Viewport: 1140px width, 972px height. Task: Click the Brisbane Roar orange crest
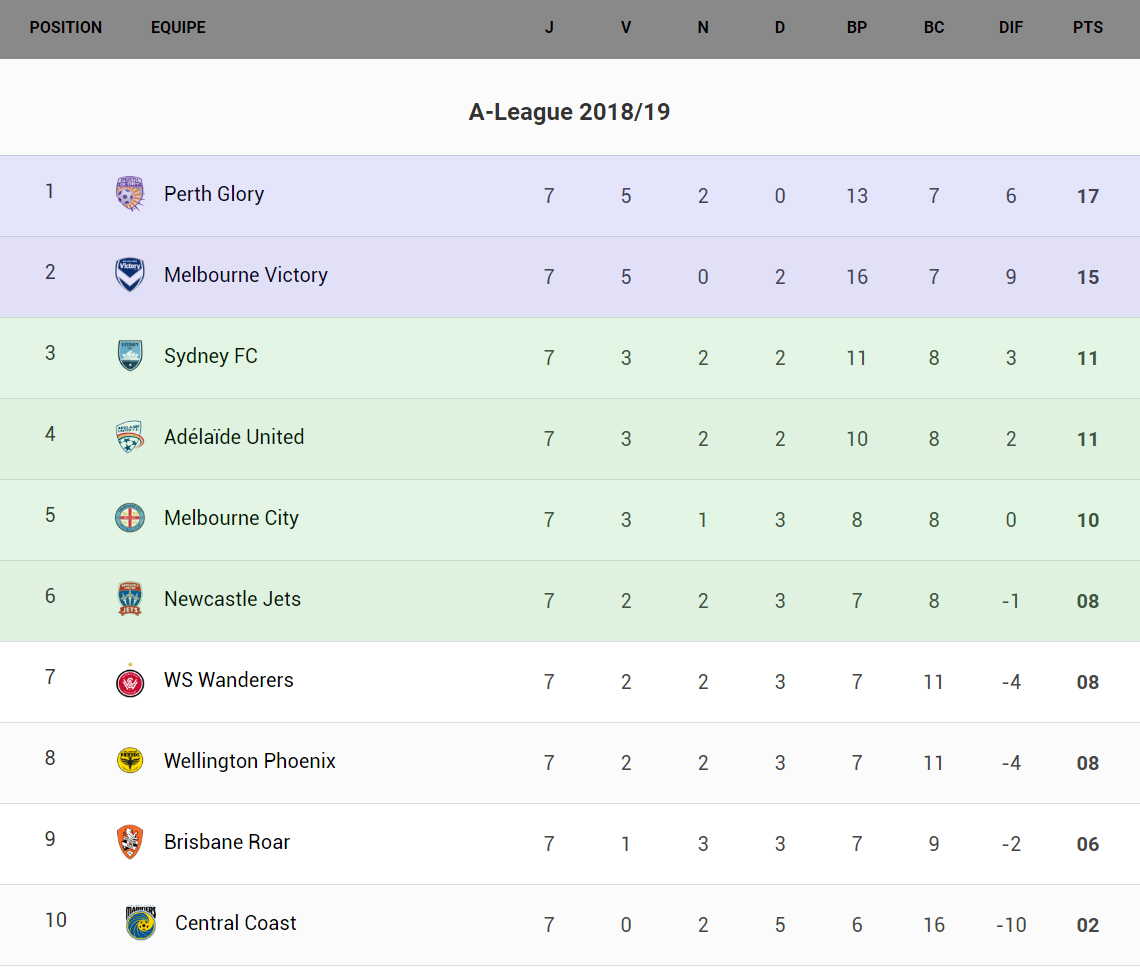130,842
